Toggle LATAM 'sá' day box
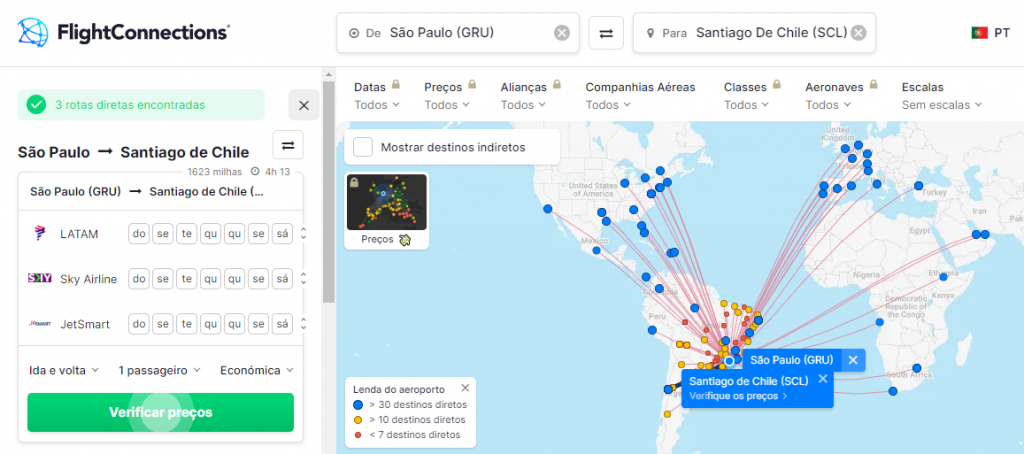The height and width of the screenshot is (454, 1024). (282, 234)
